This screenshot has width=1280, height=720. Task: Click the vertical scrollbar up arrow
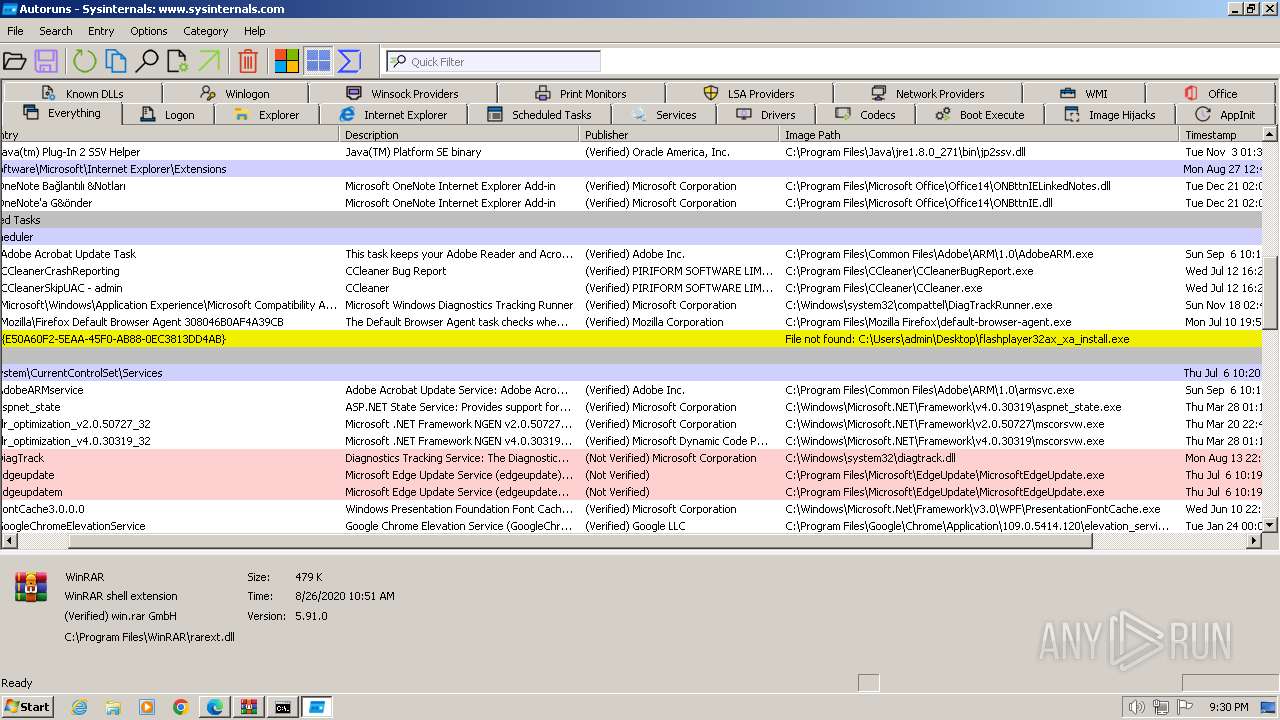[1270, 134]
